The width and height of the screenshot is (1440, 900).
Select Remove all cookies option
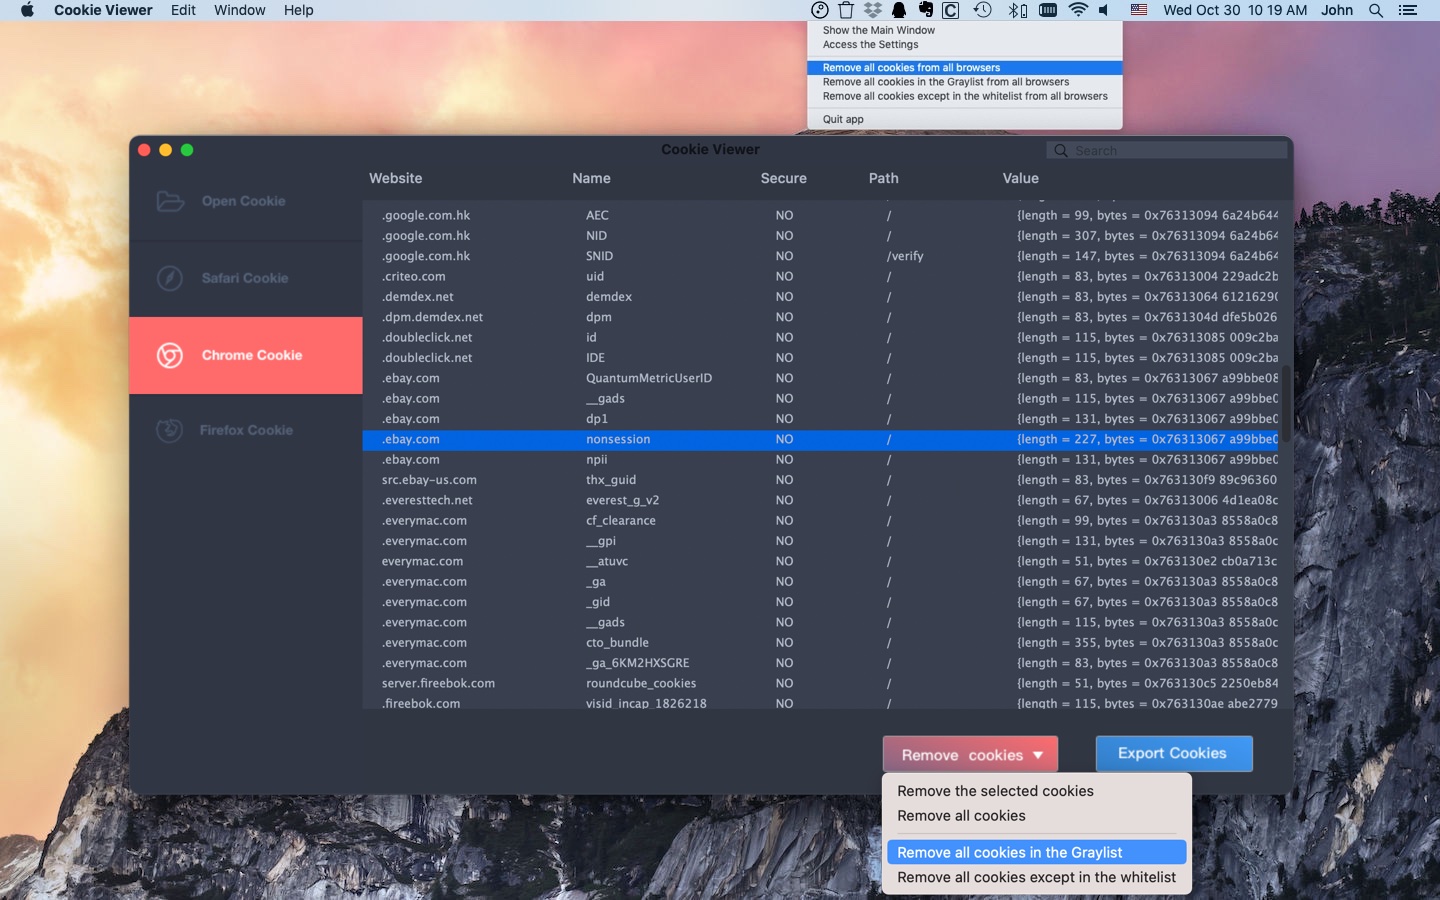pyautogui.click(x=1036, y=816)
